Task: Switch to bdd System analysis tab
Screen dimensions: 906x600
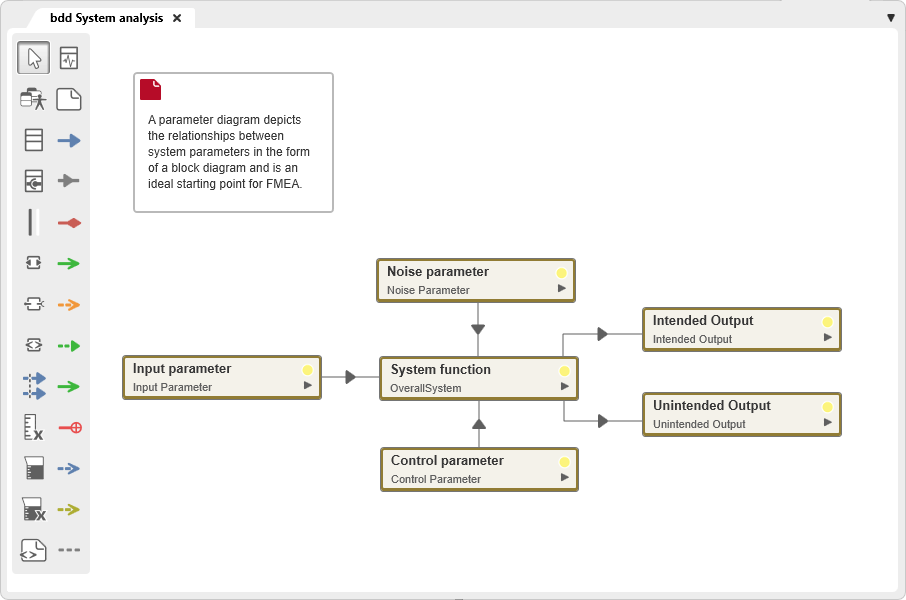Action: tap(106, 18)
